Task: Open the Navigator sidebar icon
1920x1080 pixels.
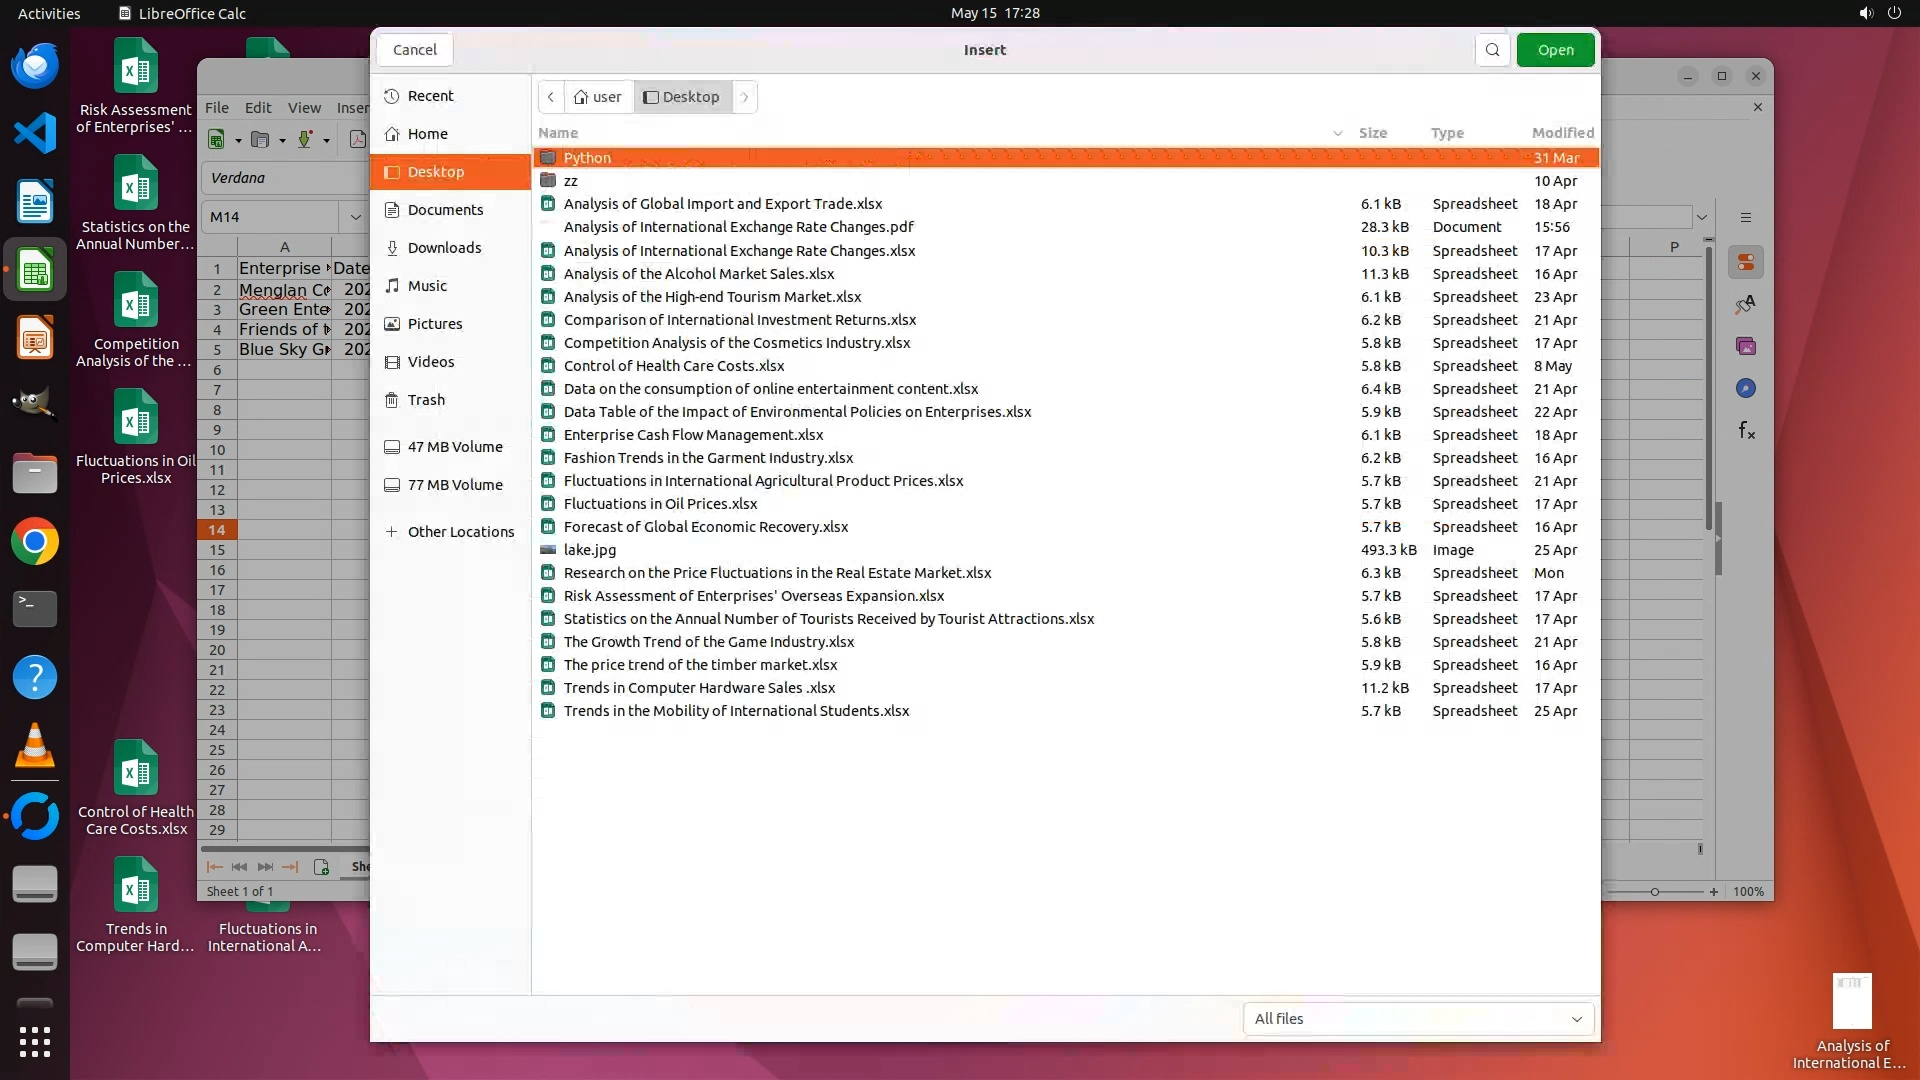Action: pyautogui.click(x=1746, y=388)
